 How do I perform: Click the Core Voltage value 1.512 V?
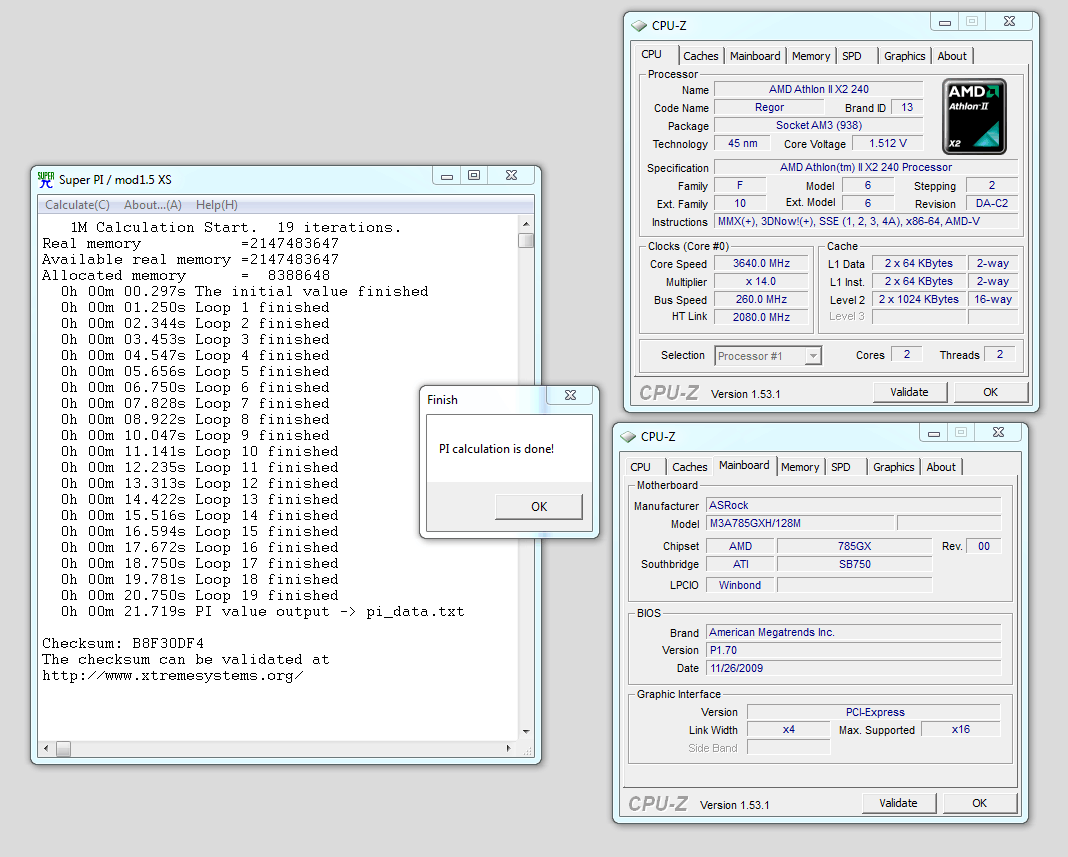[x=888, y=143]
